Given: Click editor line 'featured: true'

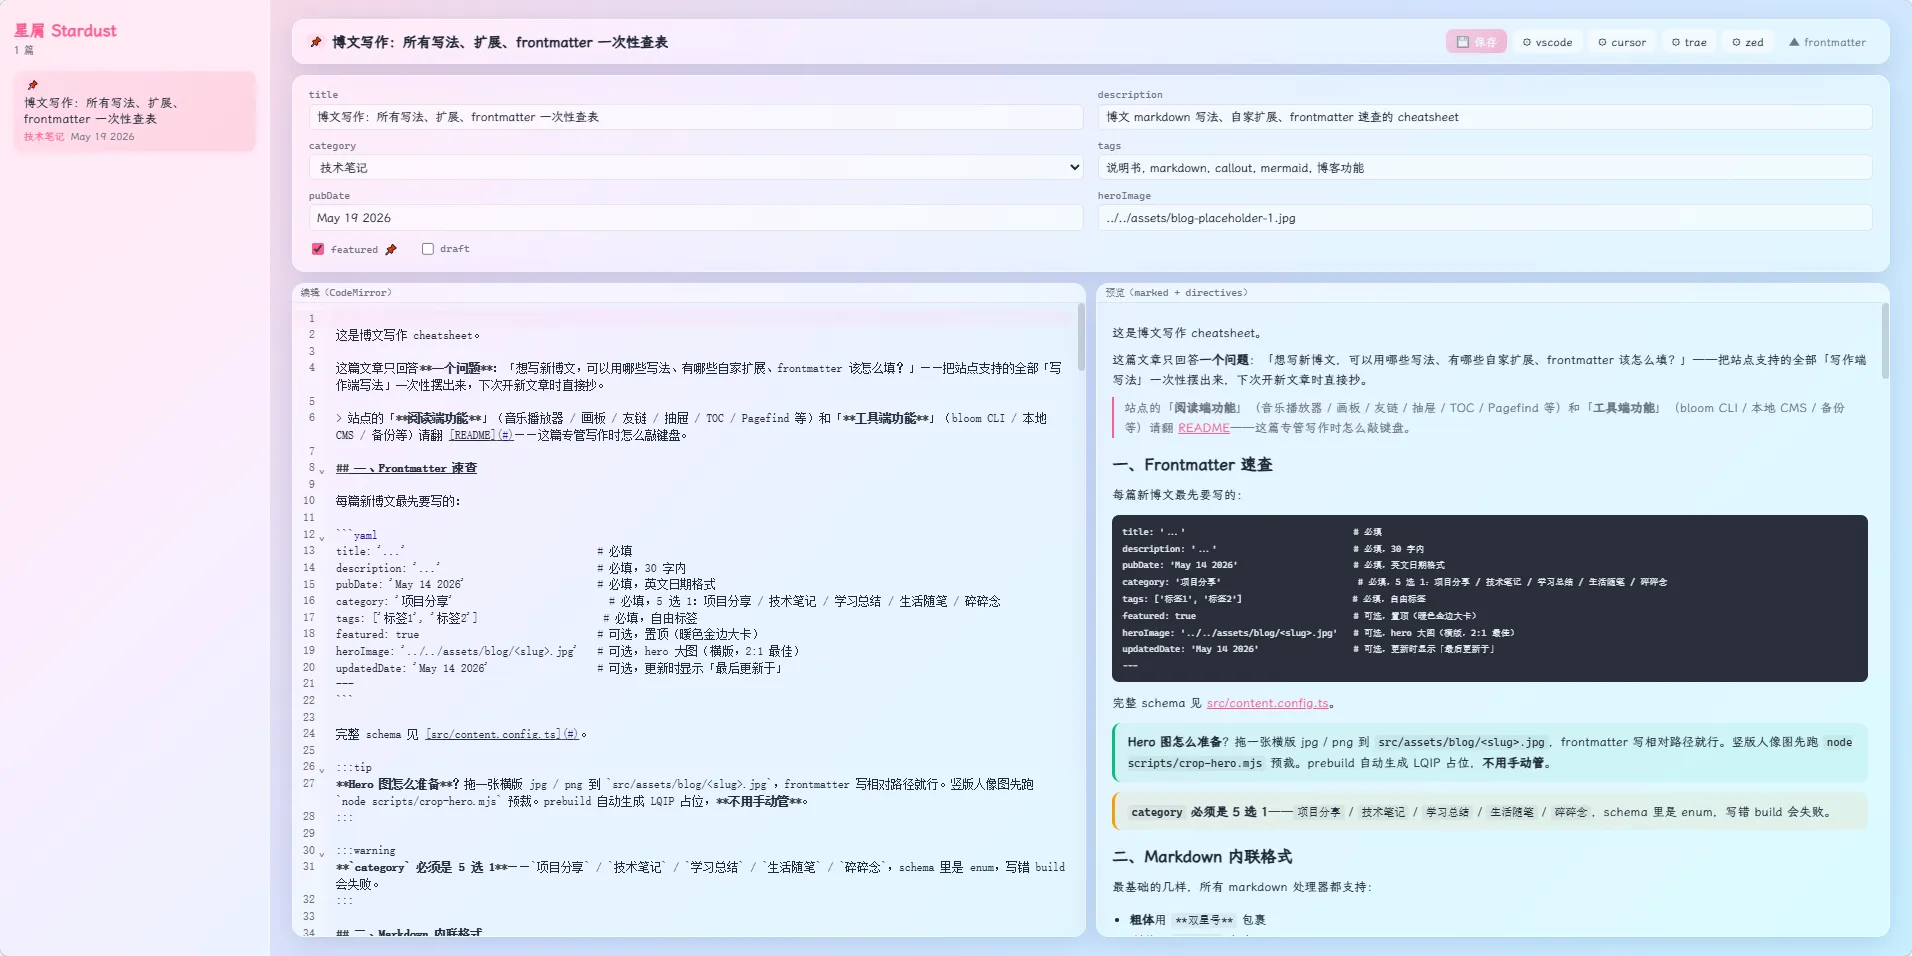Looking at the screenshot, I should [x=377, y=635].
